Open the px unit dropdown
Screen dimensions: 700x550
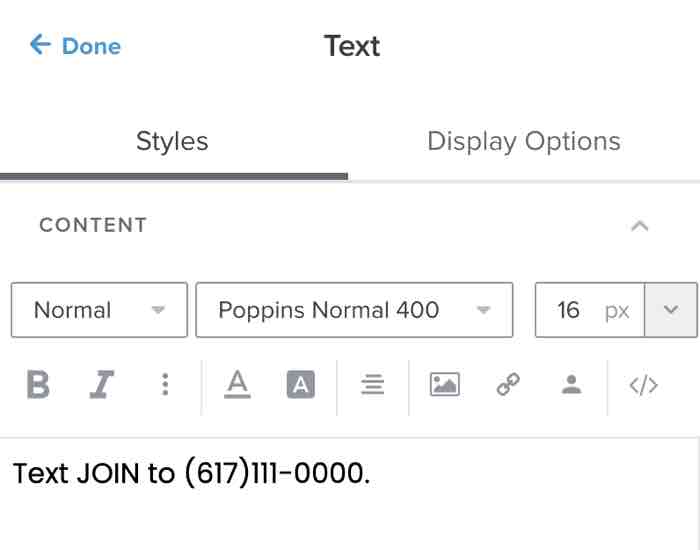click(x=670, y=310)
